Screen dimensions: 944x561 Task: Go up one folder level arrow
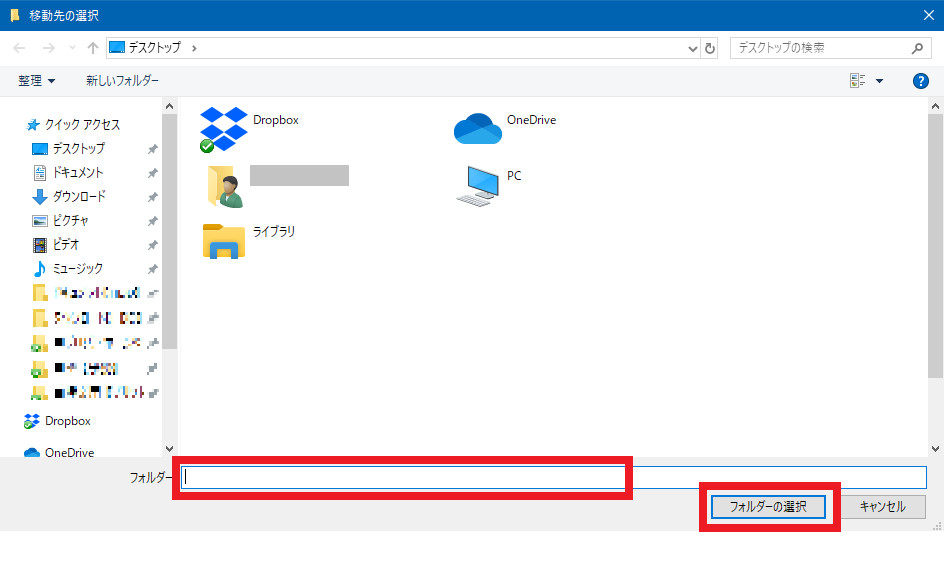click(x=93, y=48)
